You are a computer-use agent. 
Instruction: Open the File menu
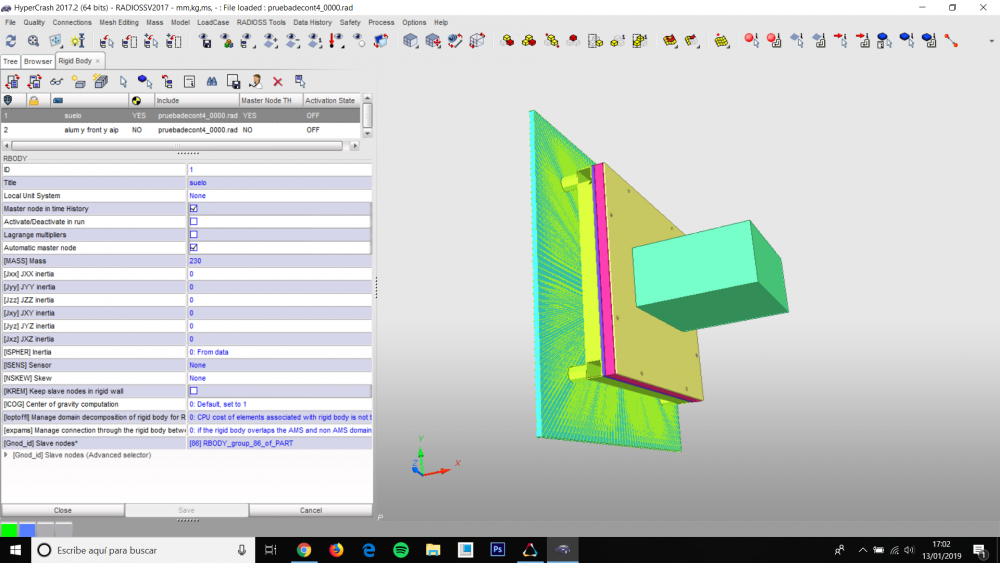(x=10, y=22)
